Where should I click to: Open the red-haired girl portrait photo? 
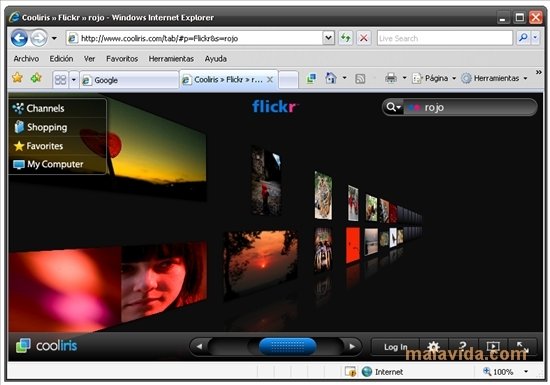[164, 281]
